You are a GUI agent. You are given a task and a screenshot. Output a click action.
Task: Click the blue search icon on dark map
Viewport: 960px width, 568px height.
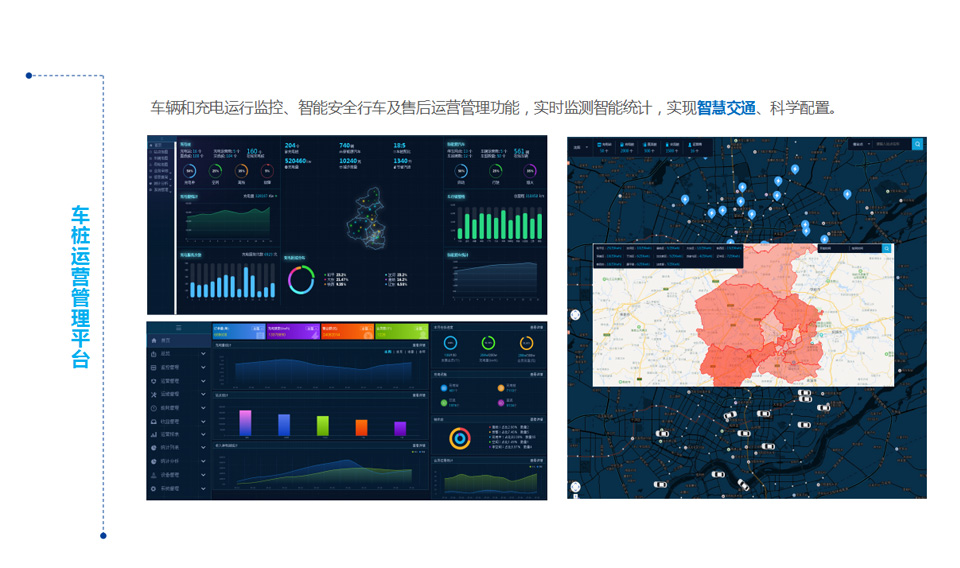click(x=918, y=145)
